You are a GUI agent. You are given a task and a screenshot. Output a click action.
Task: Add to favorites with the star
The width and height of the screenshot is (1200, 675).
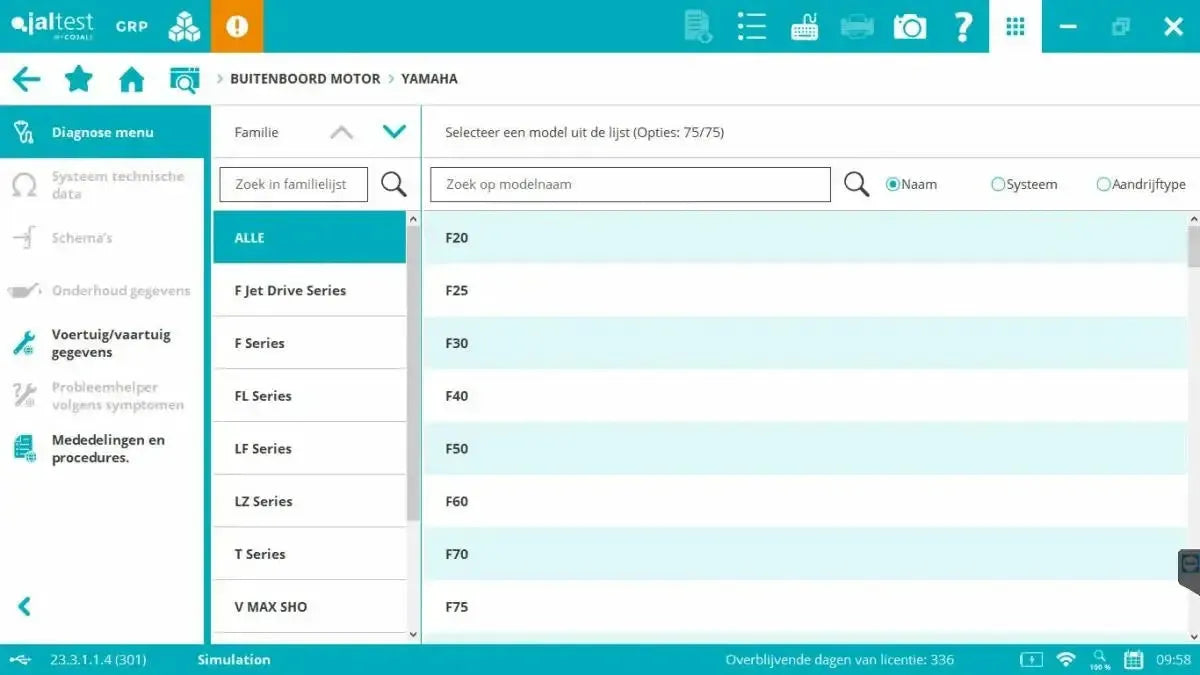[x=78, y=78]
